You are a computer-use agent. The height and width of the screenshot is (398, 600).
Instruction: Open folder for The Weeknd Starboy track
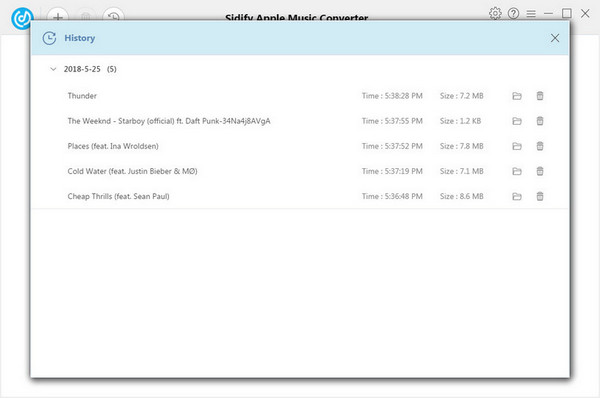[517, 121]
